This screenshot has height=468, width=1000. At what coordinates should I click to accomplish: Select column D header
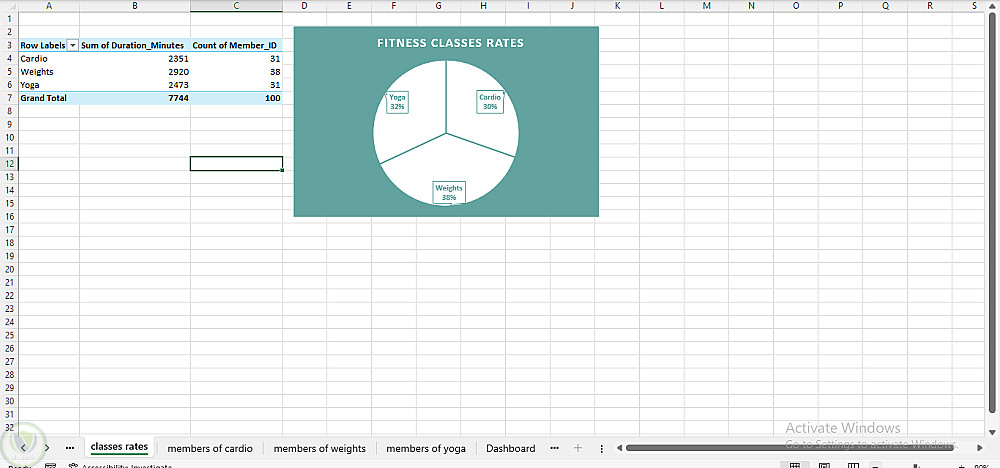pos(304,6)
